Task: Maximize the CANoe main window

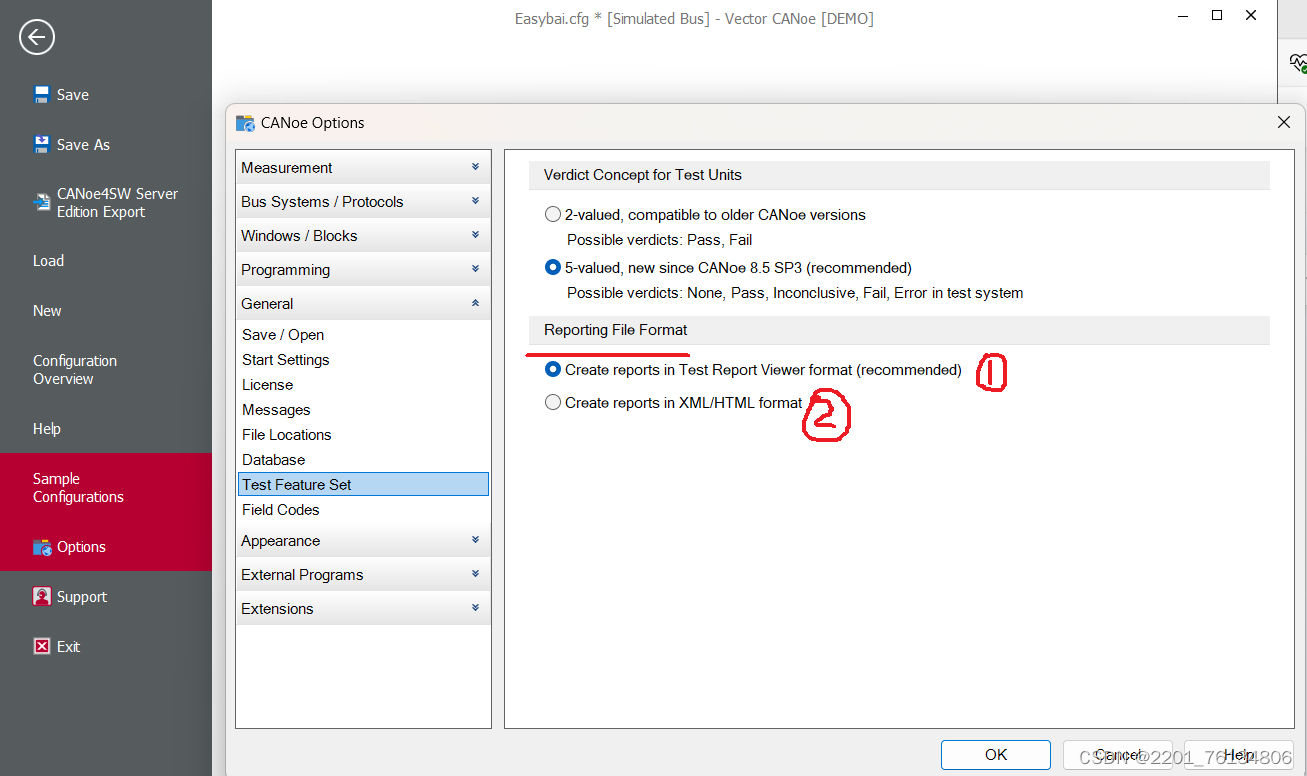Action: [1217, 15]
